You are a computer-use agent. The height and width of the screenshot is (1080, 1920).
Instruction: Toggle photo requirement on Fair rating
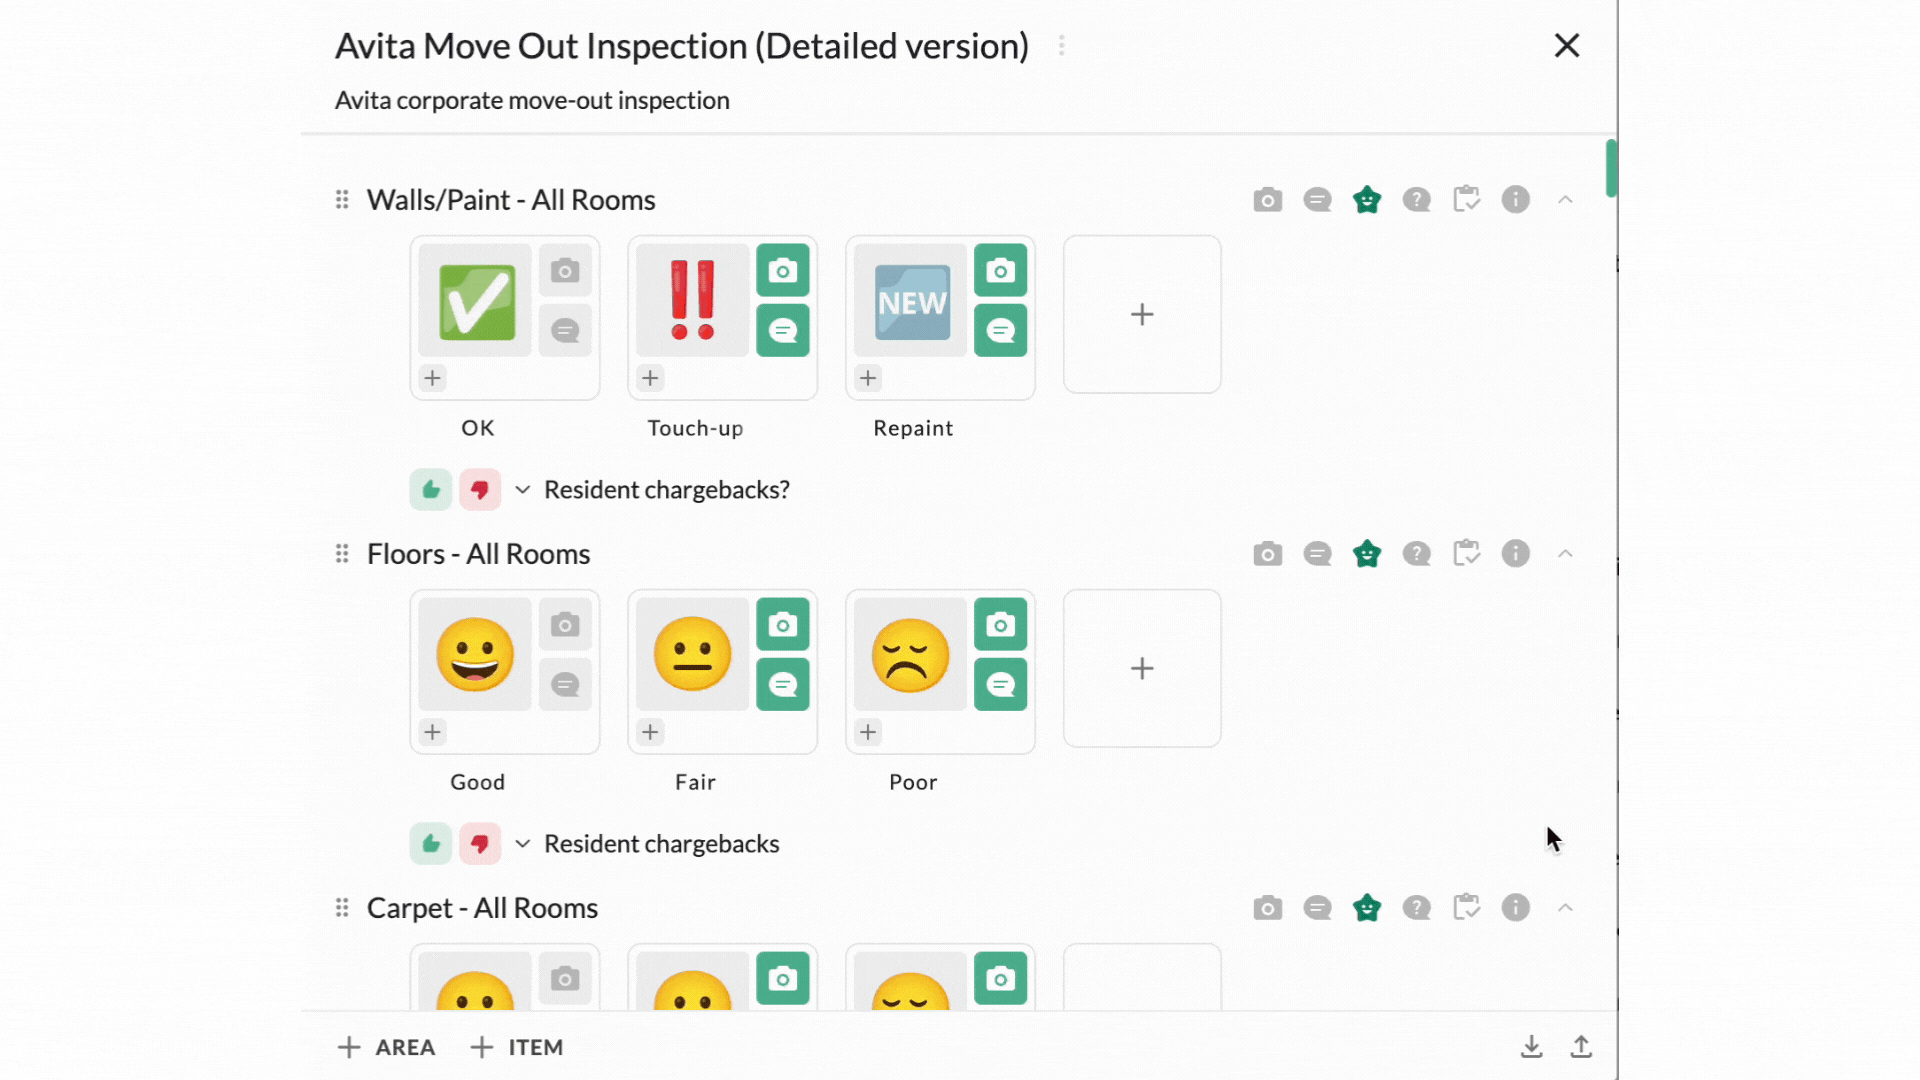[x=783, y=625]
